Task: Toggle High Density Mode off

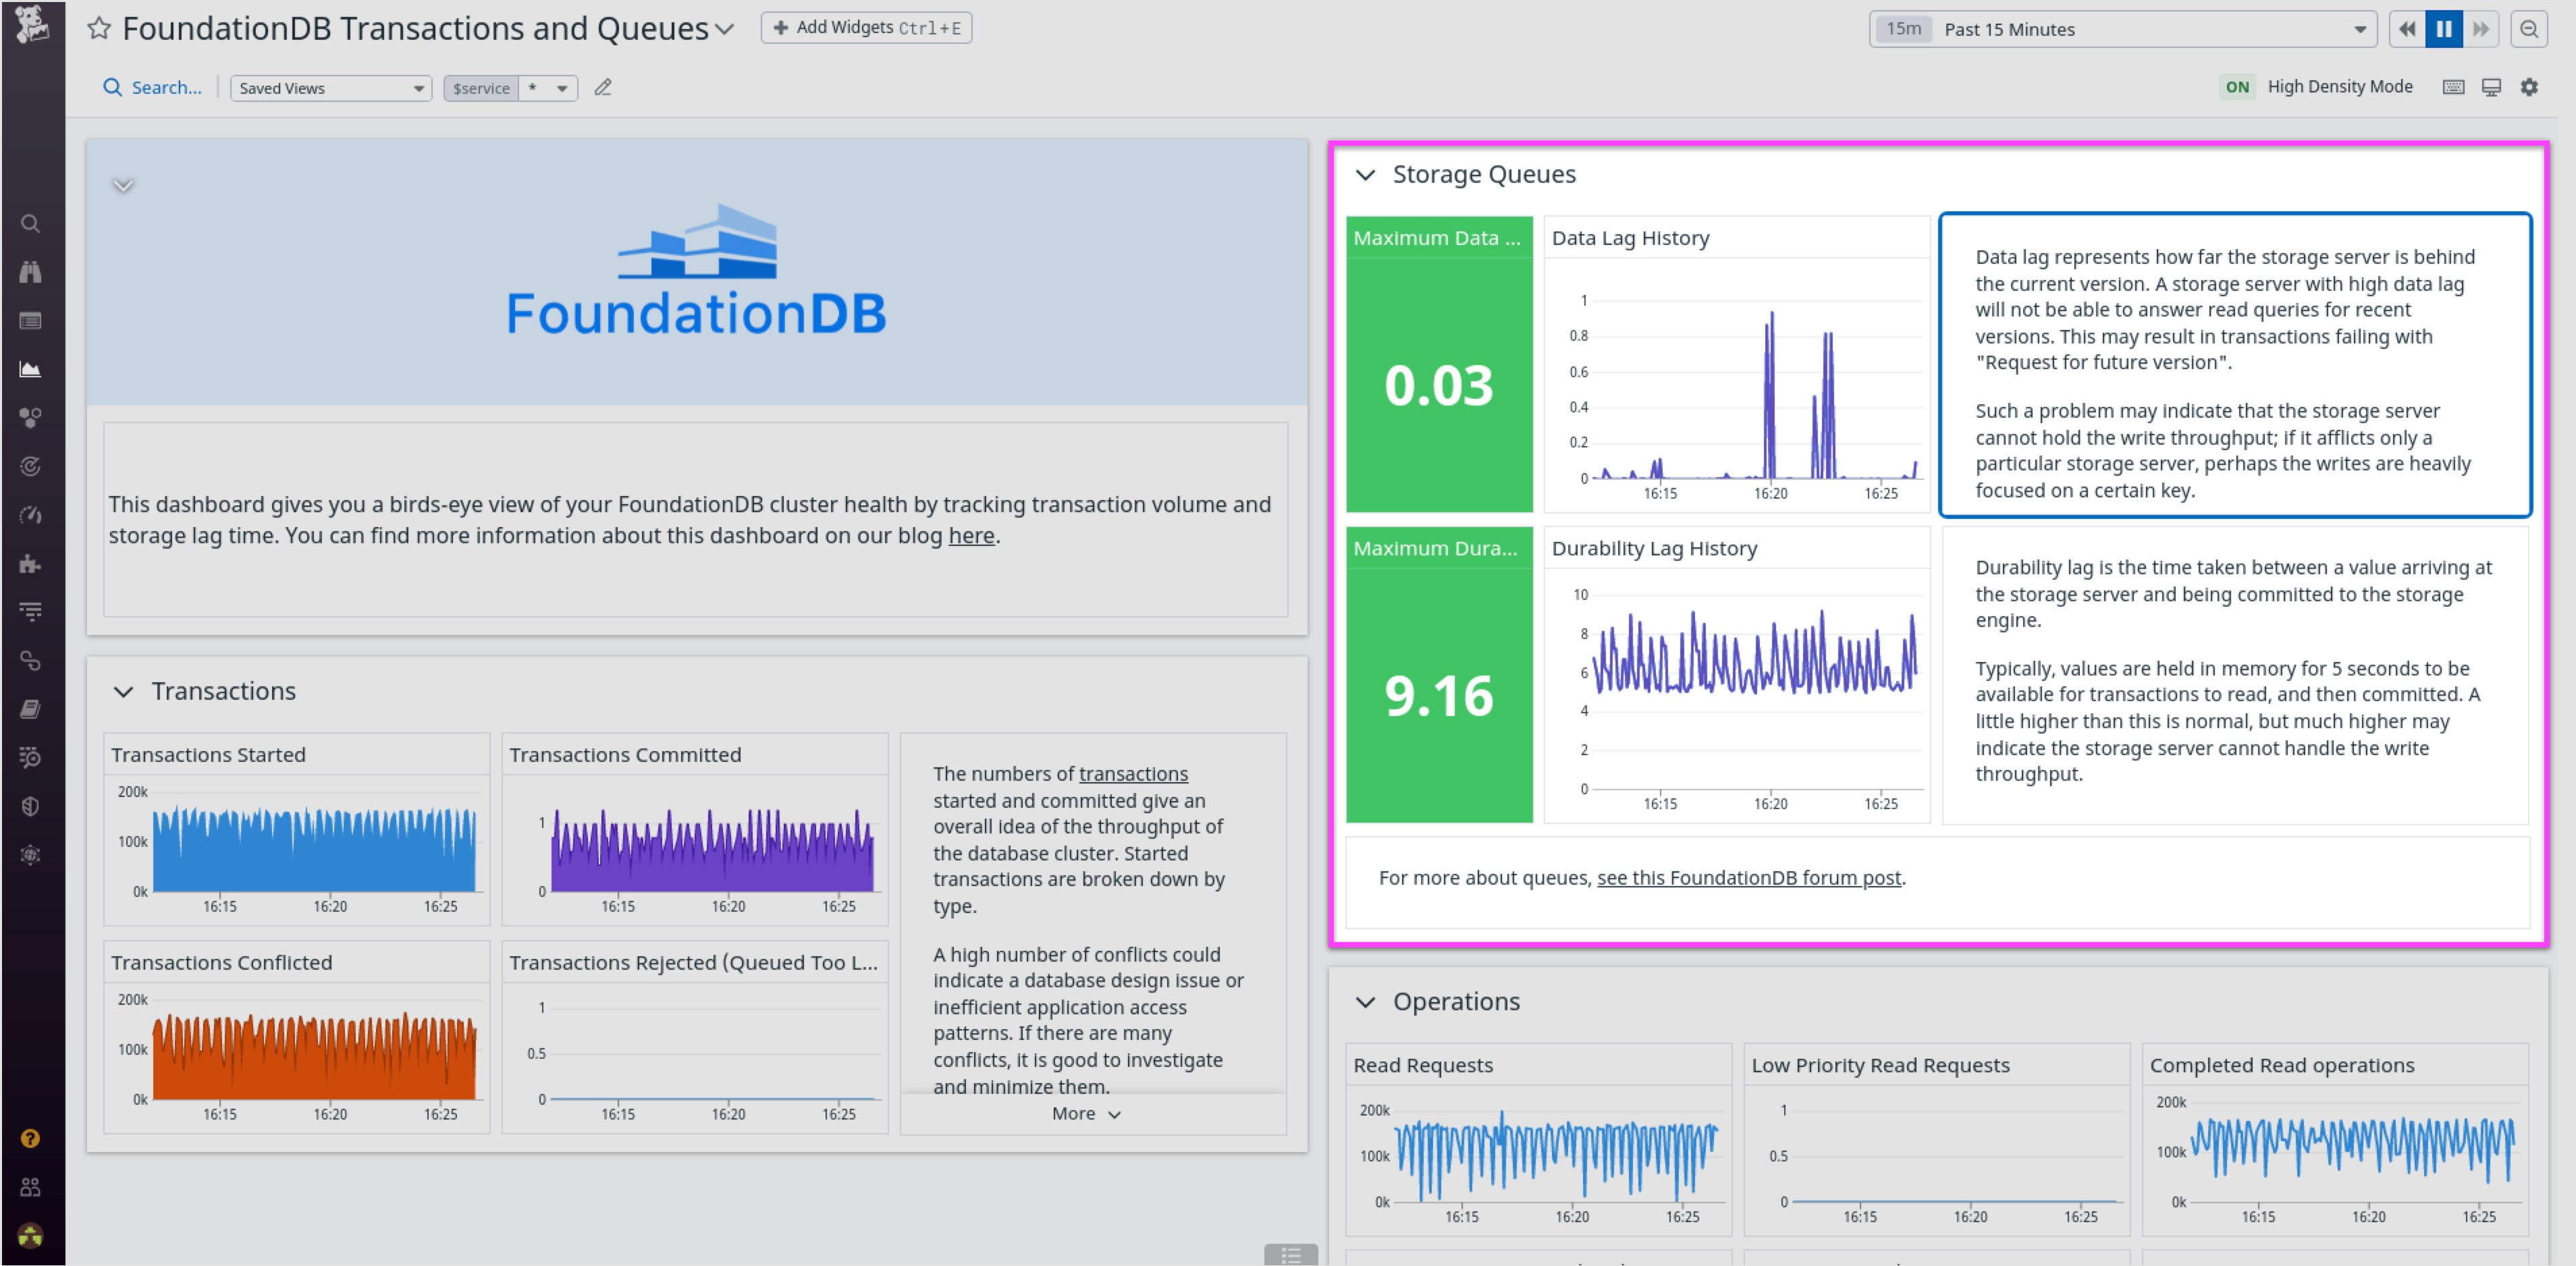Action: tap(2237, 87)
